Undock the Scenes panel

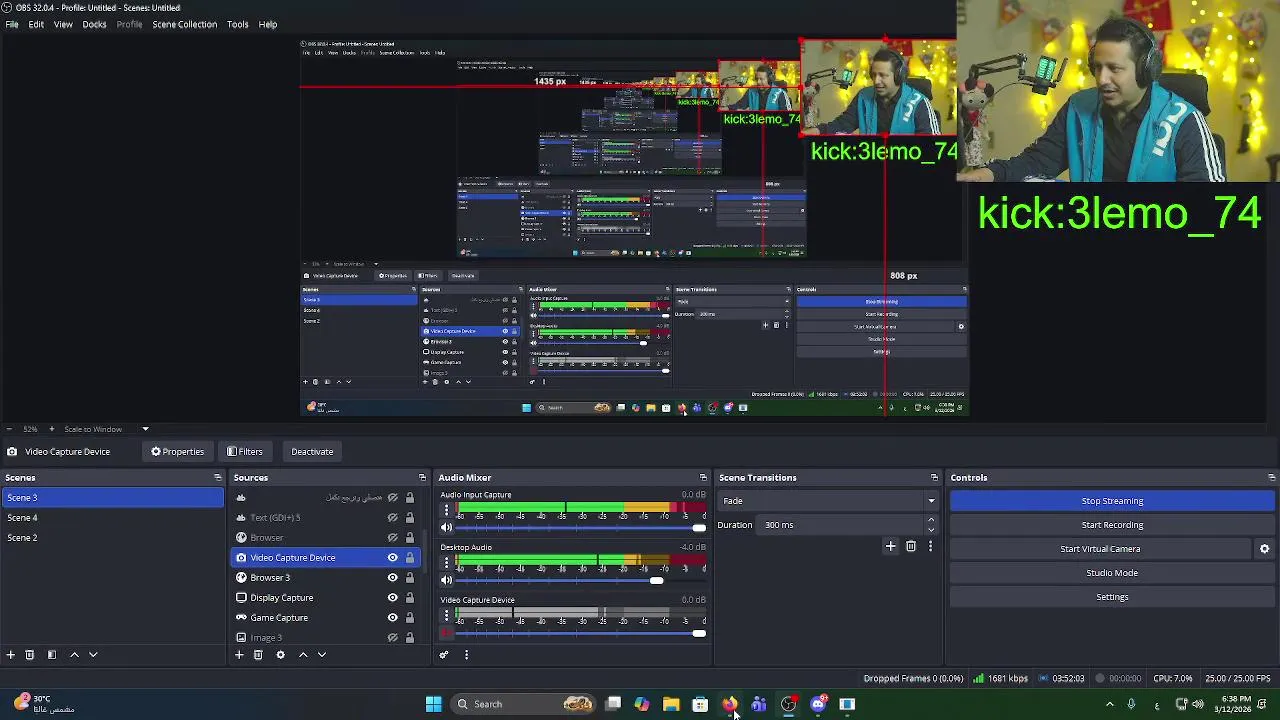(218, 478)
